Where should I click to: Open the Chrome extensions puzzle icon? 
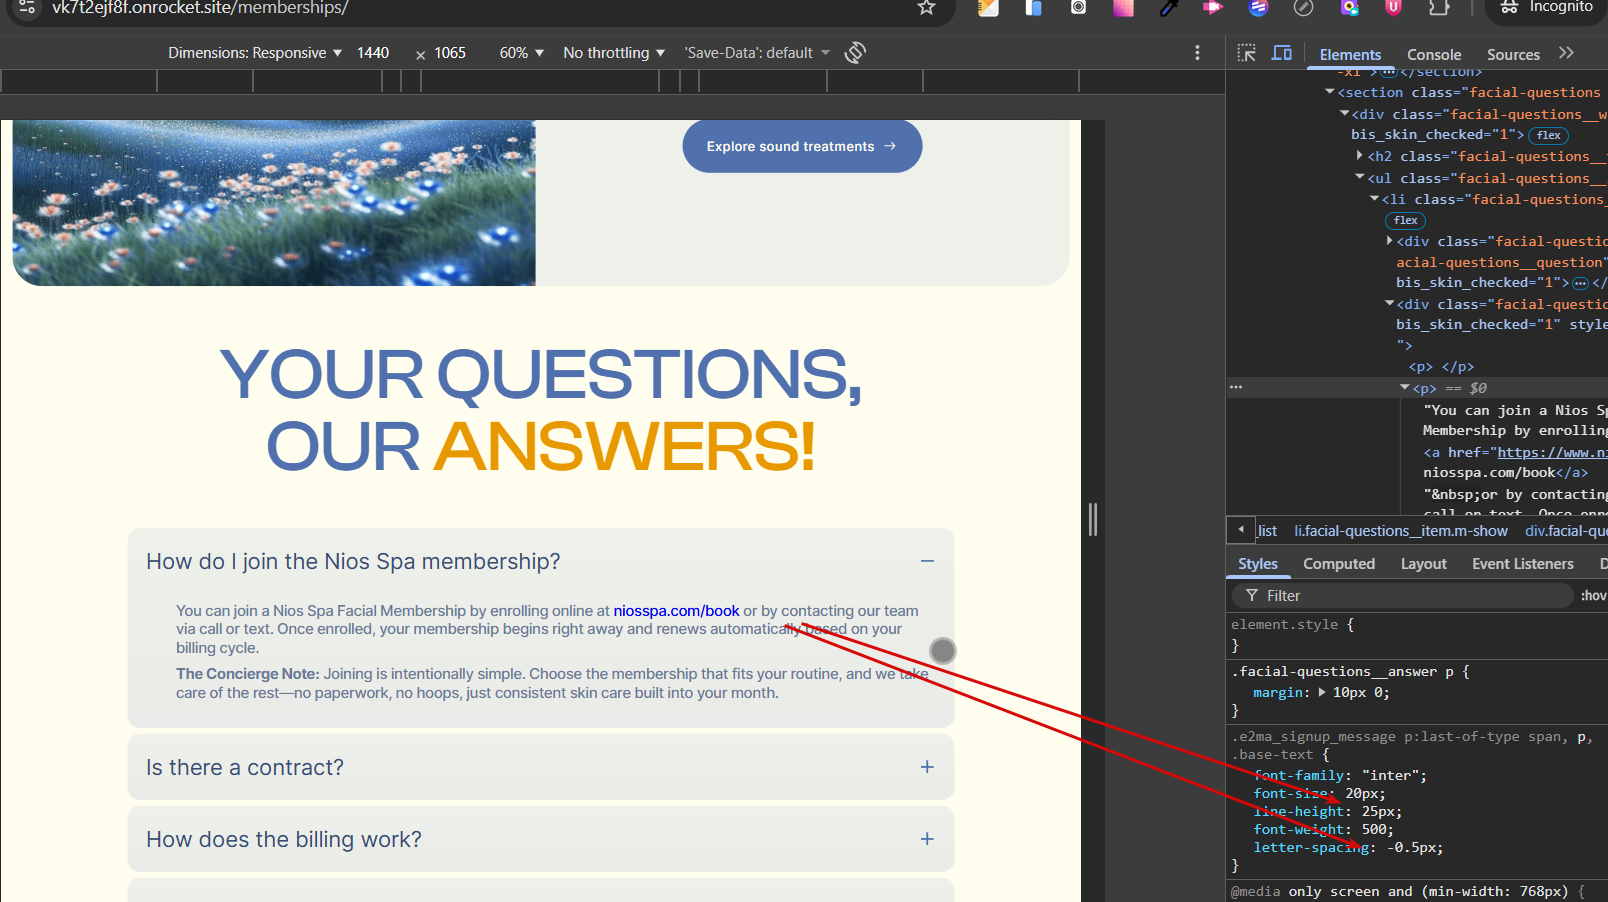click(1438, 7)
